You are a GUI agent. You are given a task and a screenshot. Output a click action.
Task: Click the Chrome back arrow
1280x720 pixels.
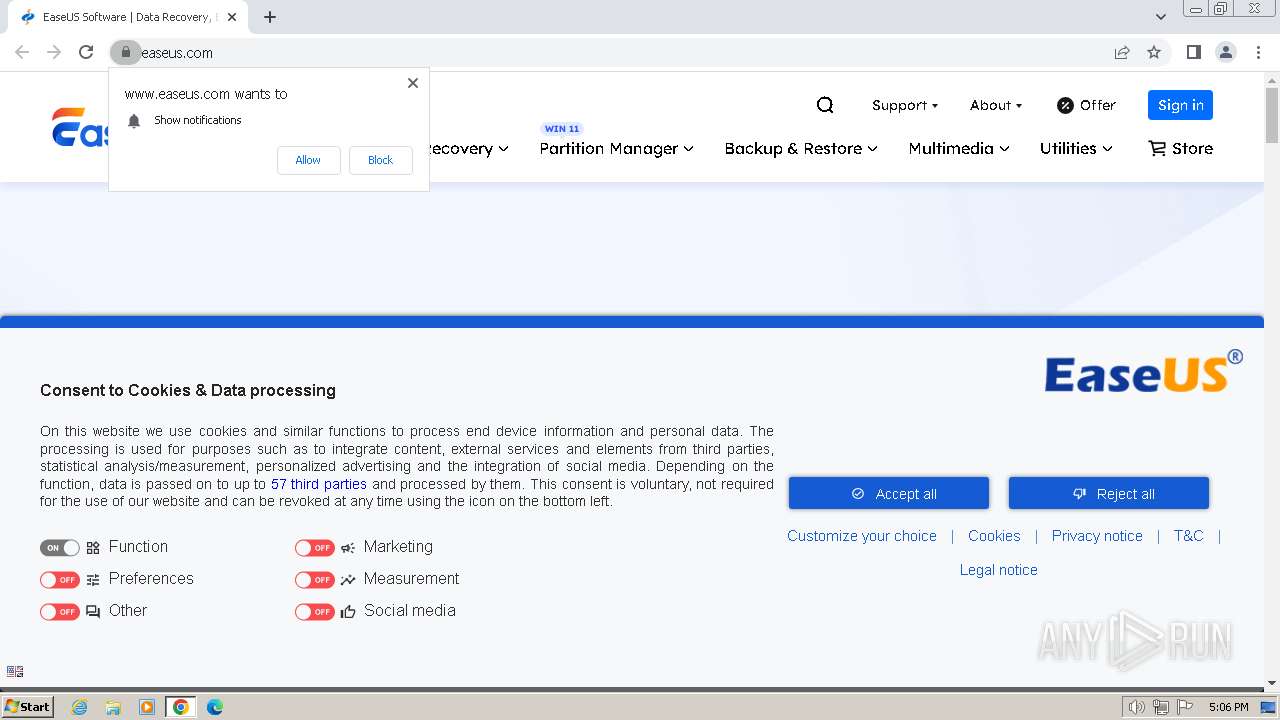(x=22, y=52)
